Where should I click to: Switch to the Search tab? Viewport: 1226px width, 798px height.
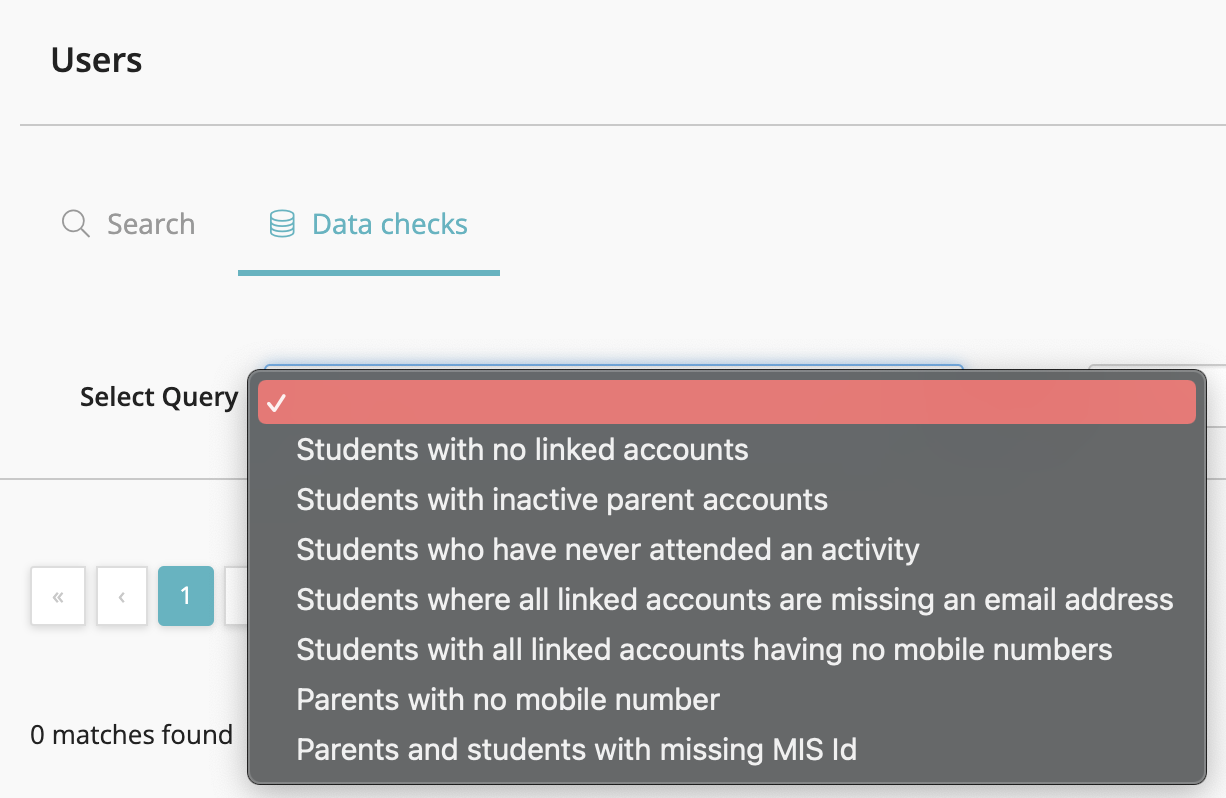click(x=128, y=224)
